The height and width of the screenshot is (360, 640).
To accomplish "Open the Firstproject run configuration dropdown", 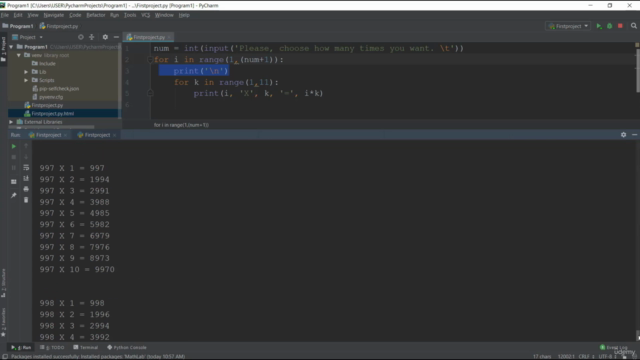I will click(x=568, y=26).
